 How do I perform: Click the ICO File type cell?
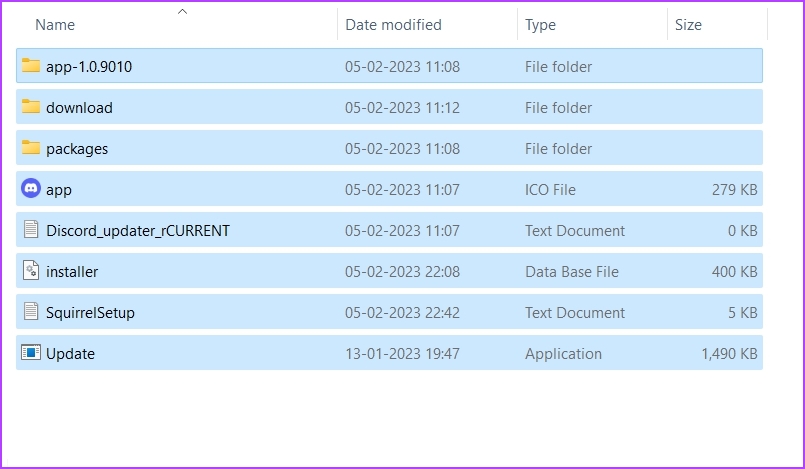(550, 190)
